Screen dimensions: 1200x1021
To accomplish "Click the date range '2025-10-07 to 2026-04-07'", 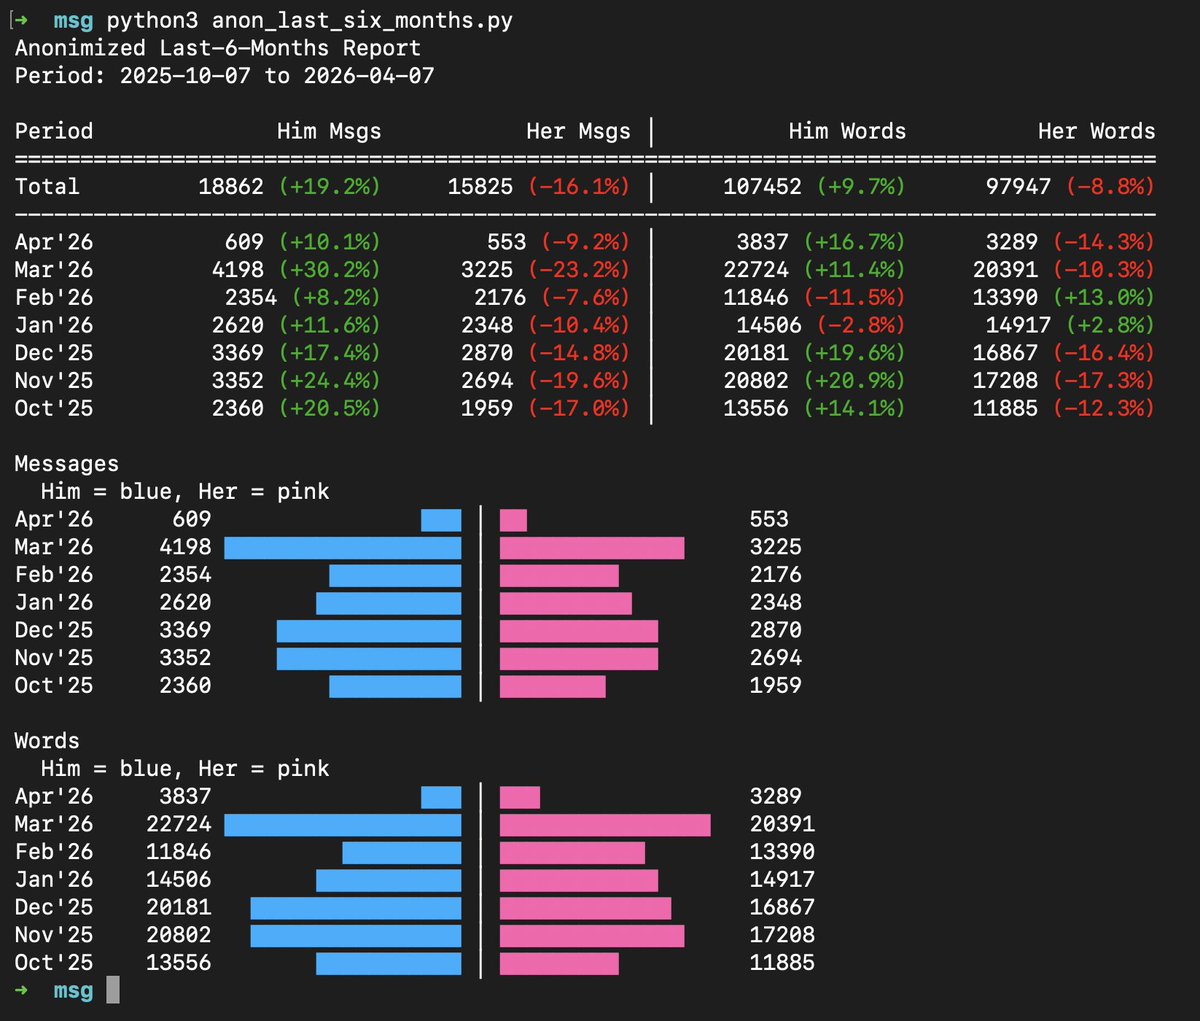I will click(x=277, y=75).
